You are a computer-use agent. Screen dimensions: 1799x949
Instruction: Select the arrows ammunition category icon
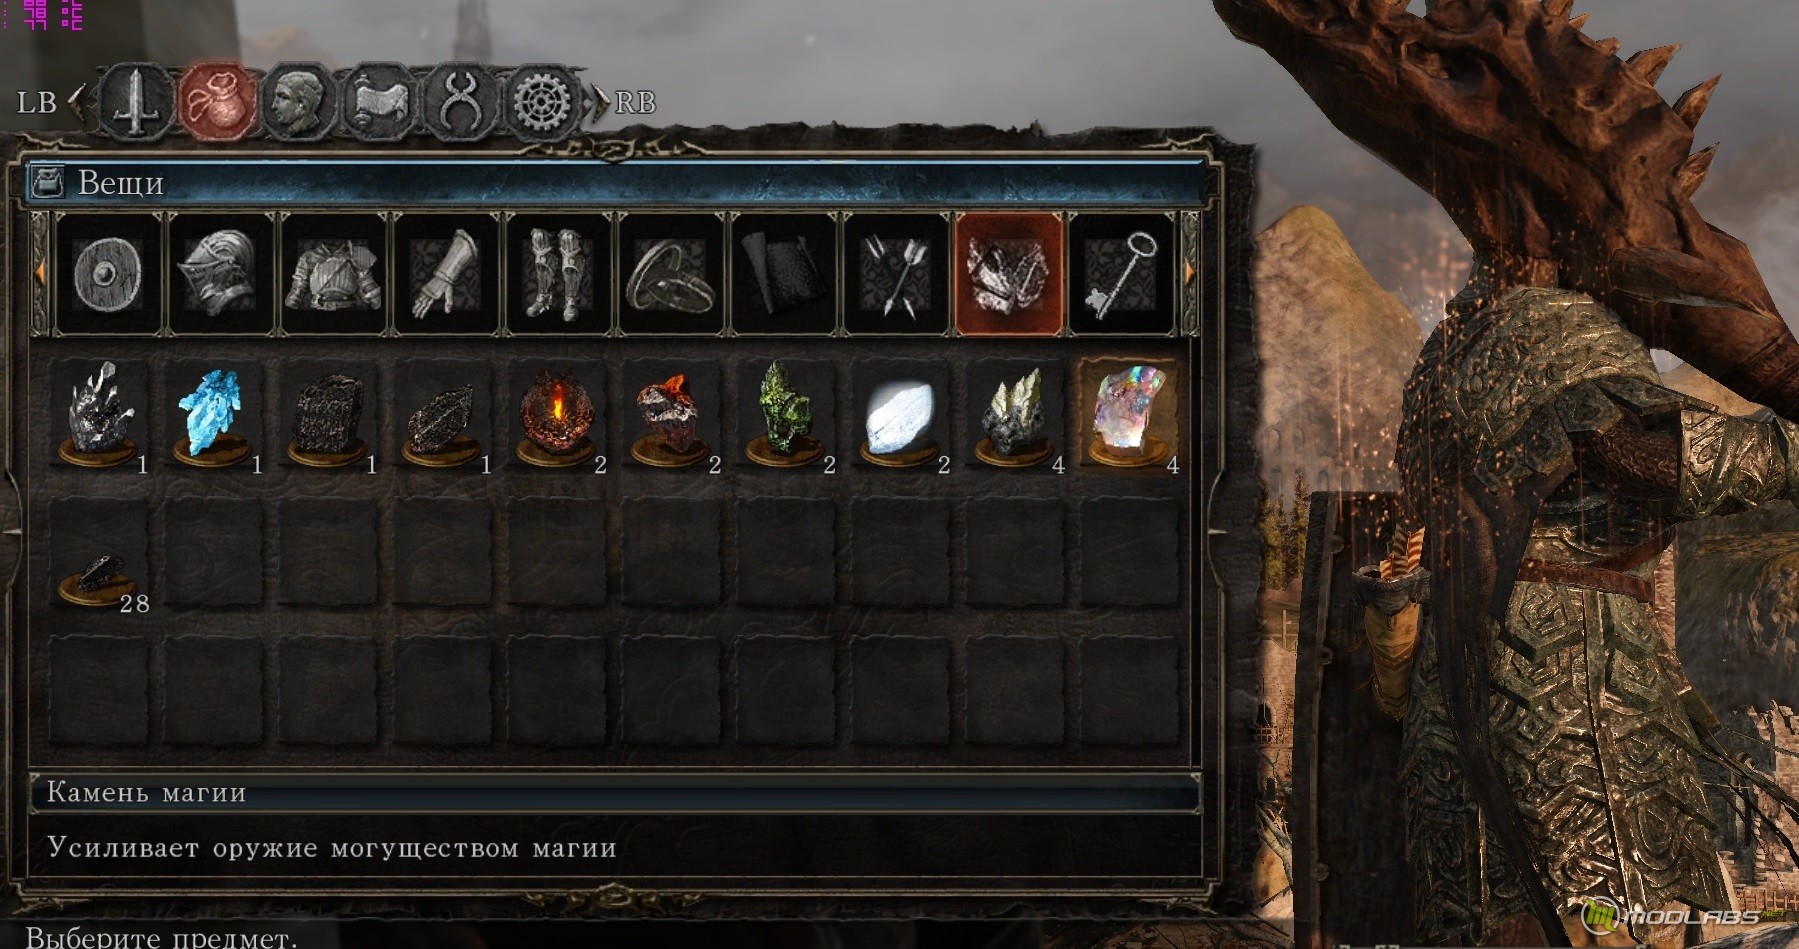click(896, 273)
